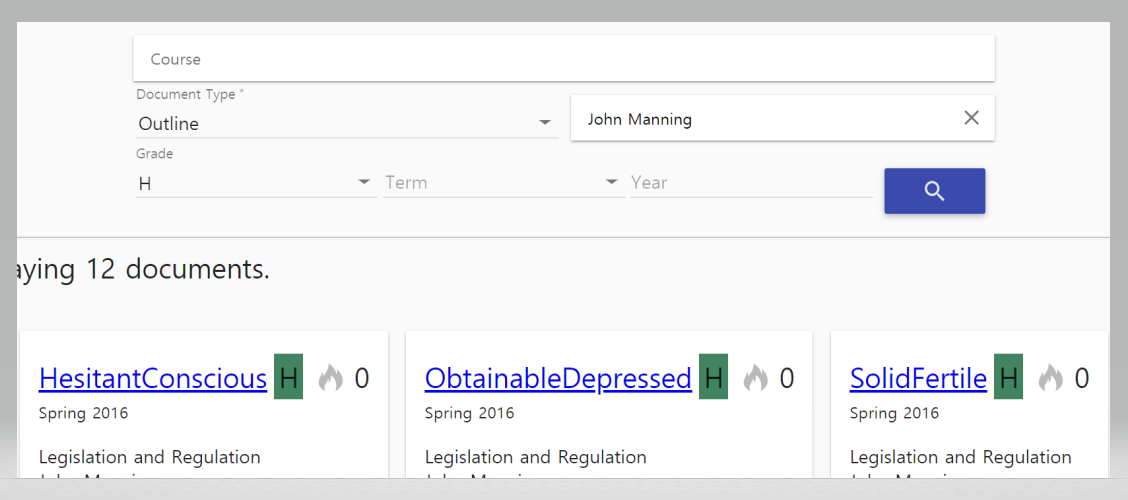Screen dimensions: 1128x500
Task: Click flame icon on ObtainableDepressed card
Action: point(755,378)
